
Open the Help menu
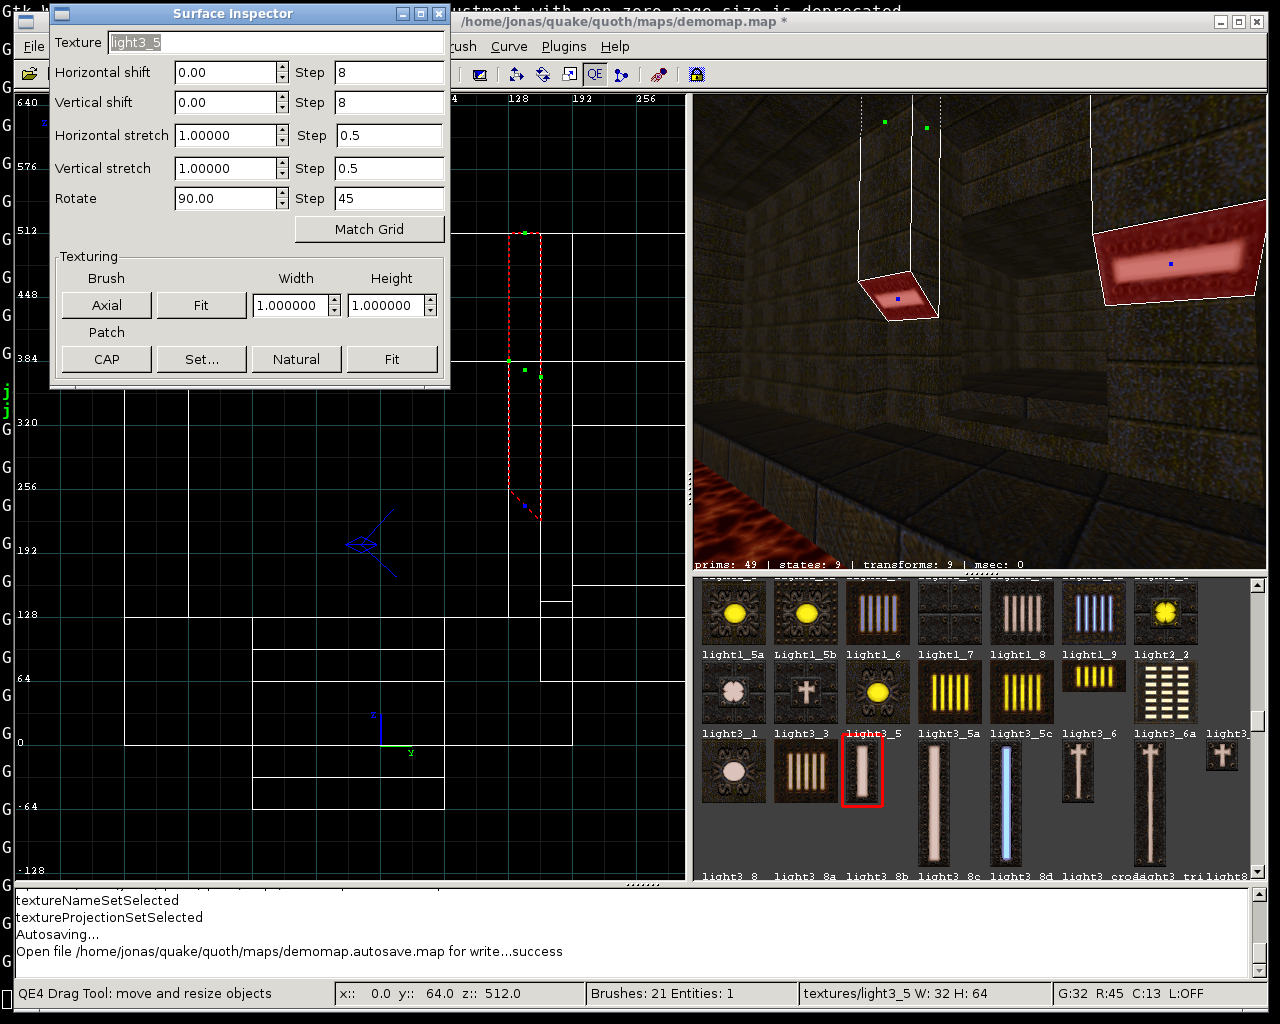click(615, 46)
